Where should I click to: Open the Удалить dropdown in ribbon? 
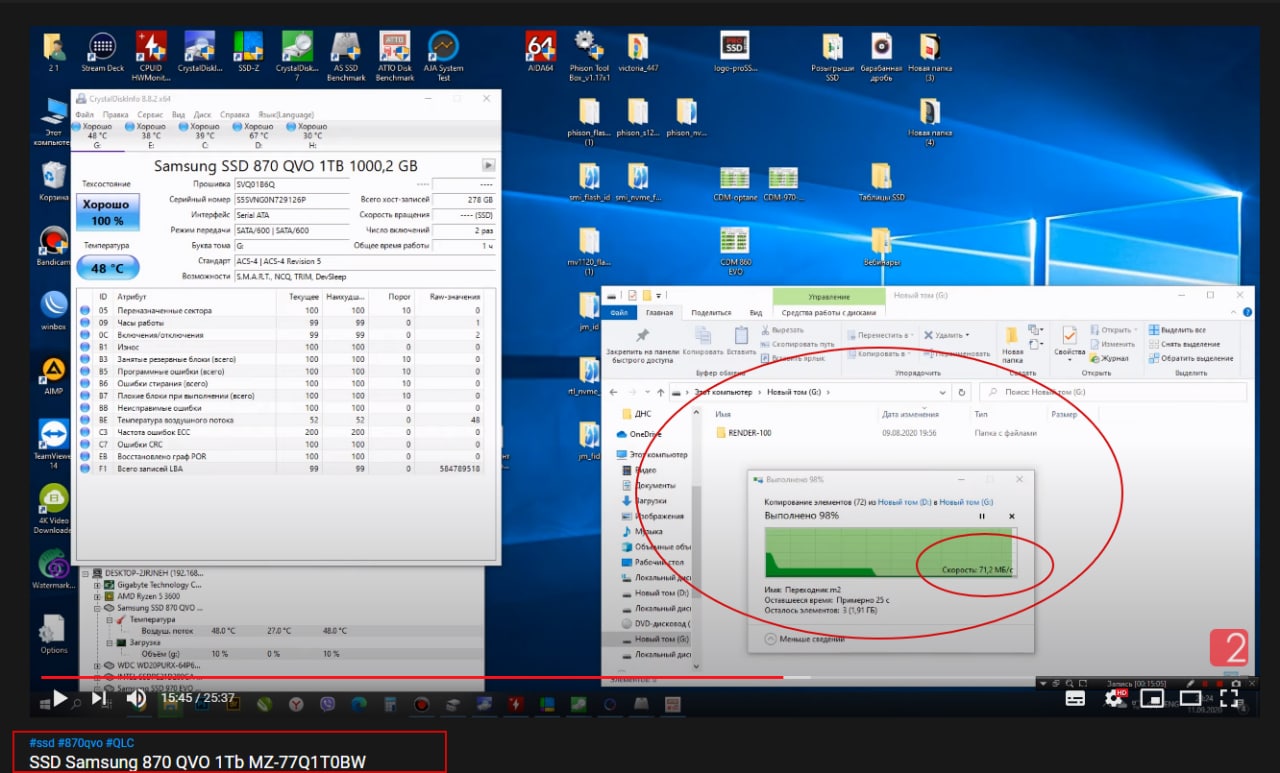pos(949,335)
